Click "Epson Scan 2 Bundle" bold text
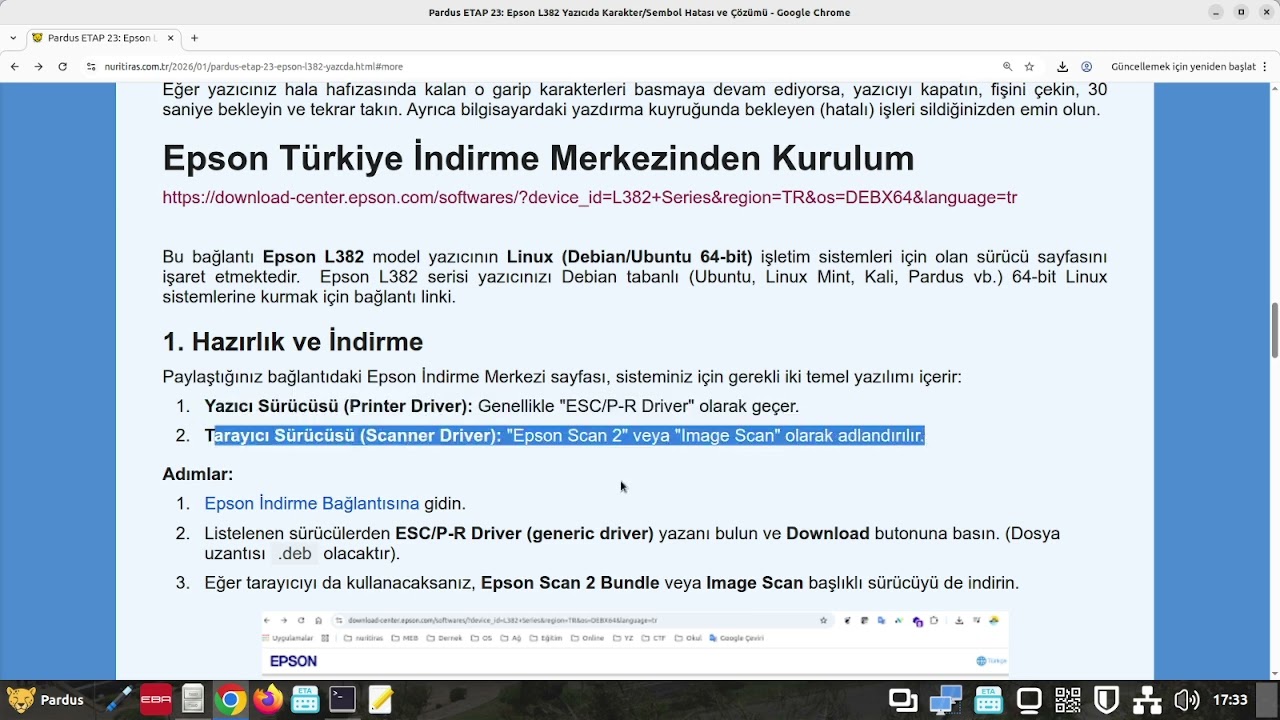The height and width of the screenshot is (720, 1280). click(x=570, y=582)
